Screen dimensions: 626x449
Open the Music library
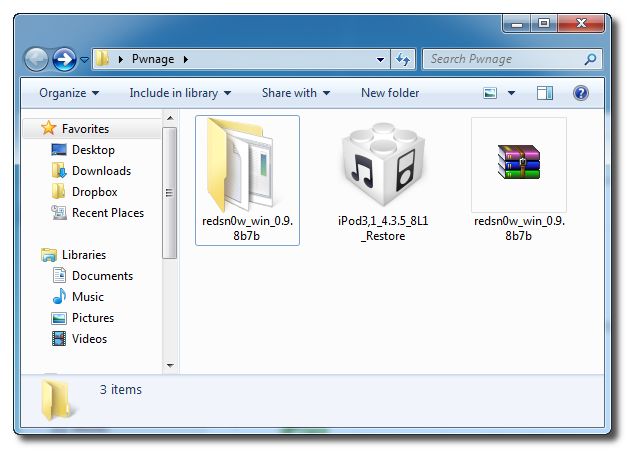pyautogui.click(x=88, y=297)
